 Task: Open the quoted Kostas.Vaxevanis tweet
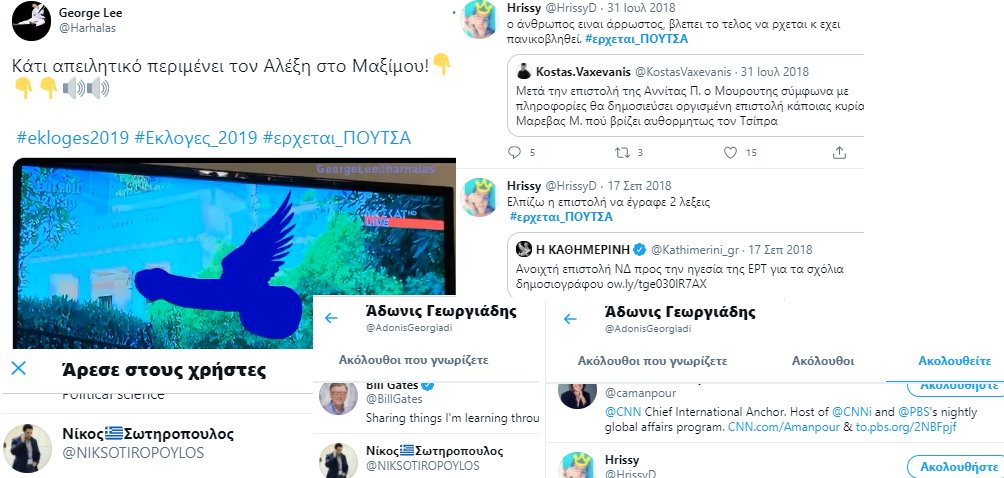pos(685,96)
